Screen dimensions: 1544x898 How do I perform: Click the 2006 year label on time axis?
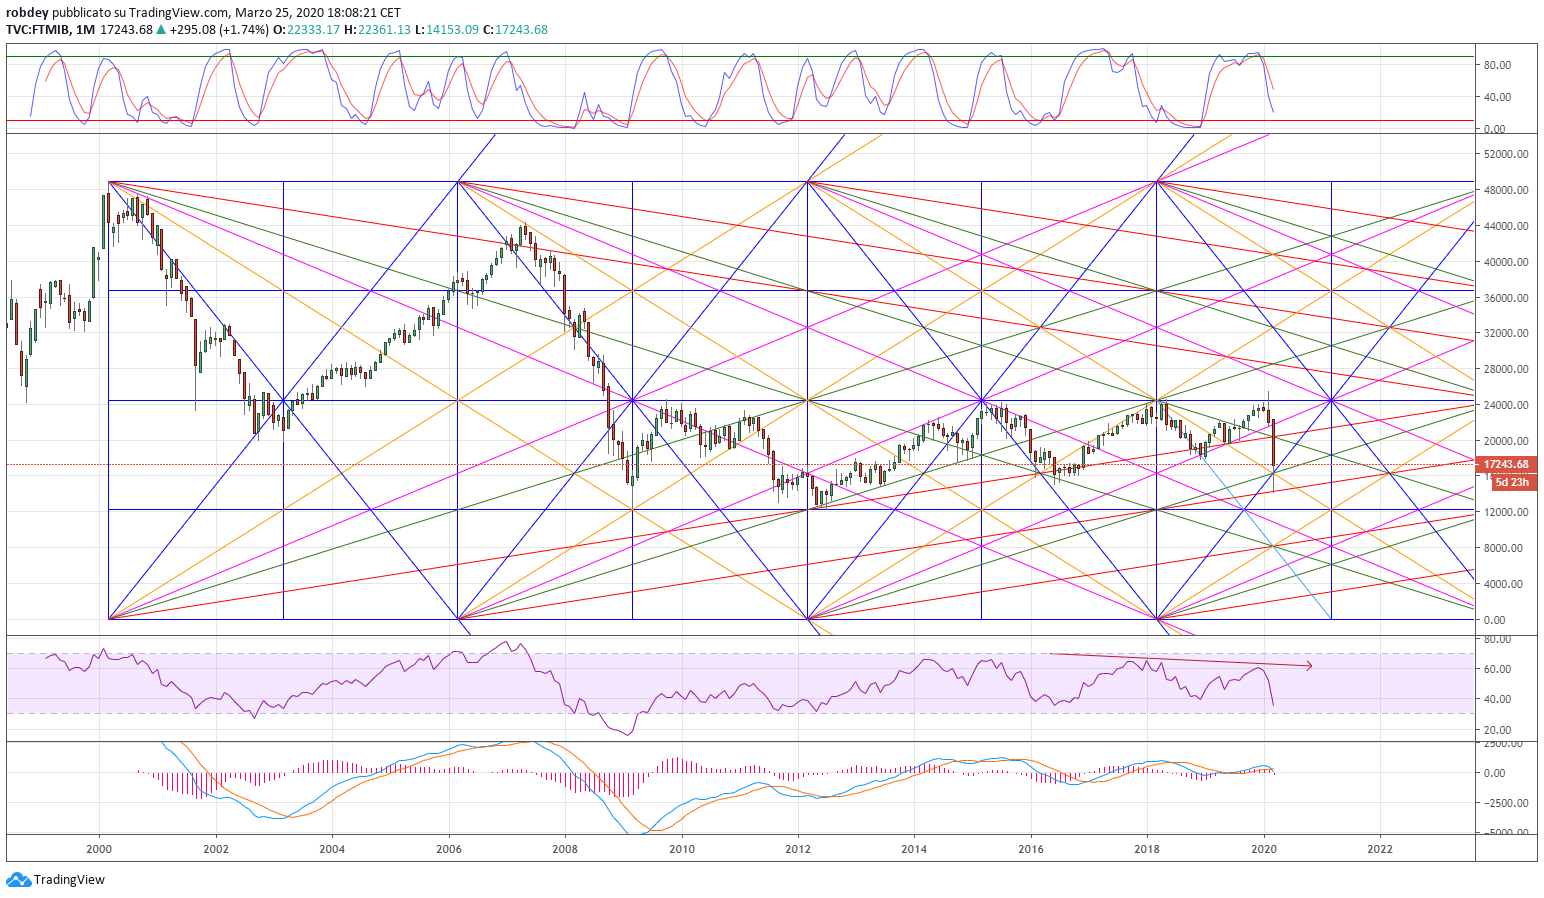(x=449, y=849)
